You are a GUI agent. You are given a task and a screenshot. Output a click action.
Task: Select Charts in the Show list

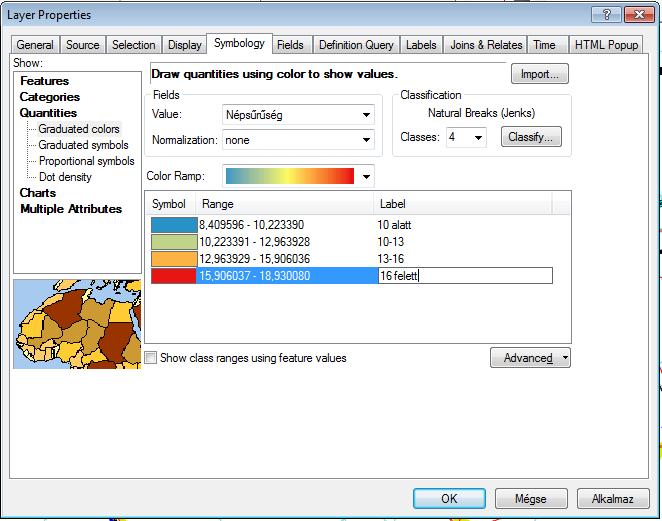(x=38, y=193)
